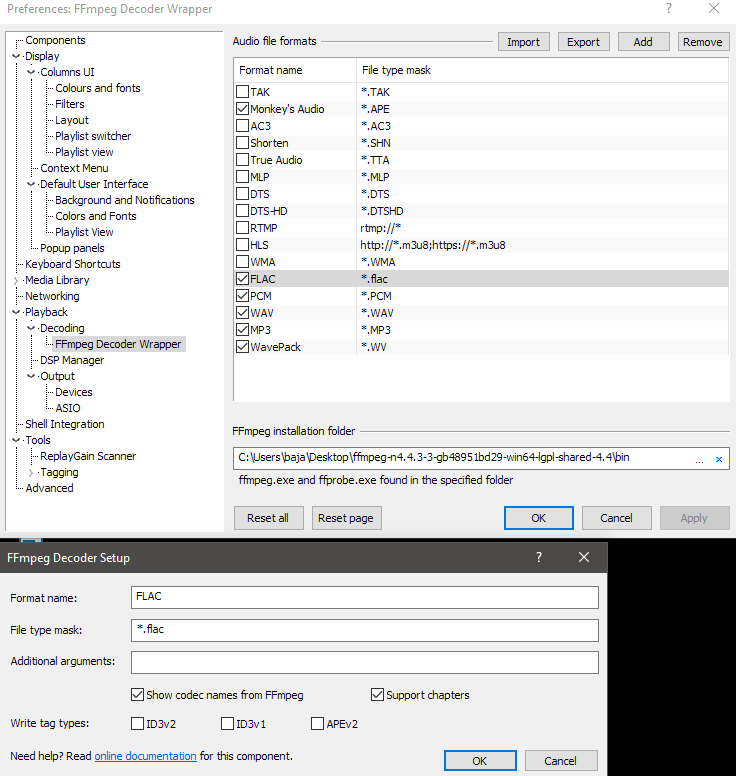The width and height of the screenshot is (736, 776).
Task: Click into the Format name field
Action: pos(365,597)
